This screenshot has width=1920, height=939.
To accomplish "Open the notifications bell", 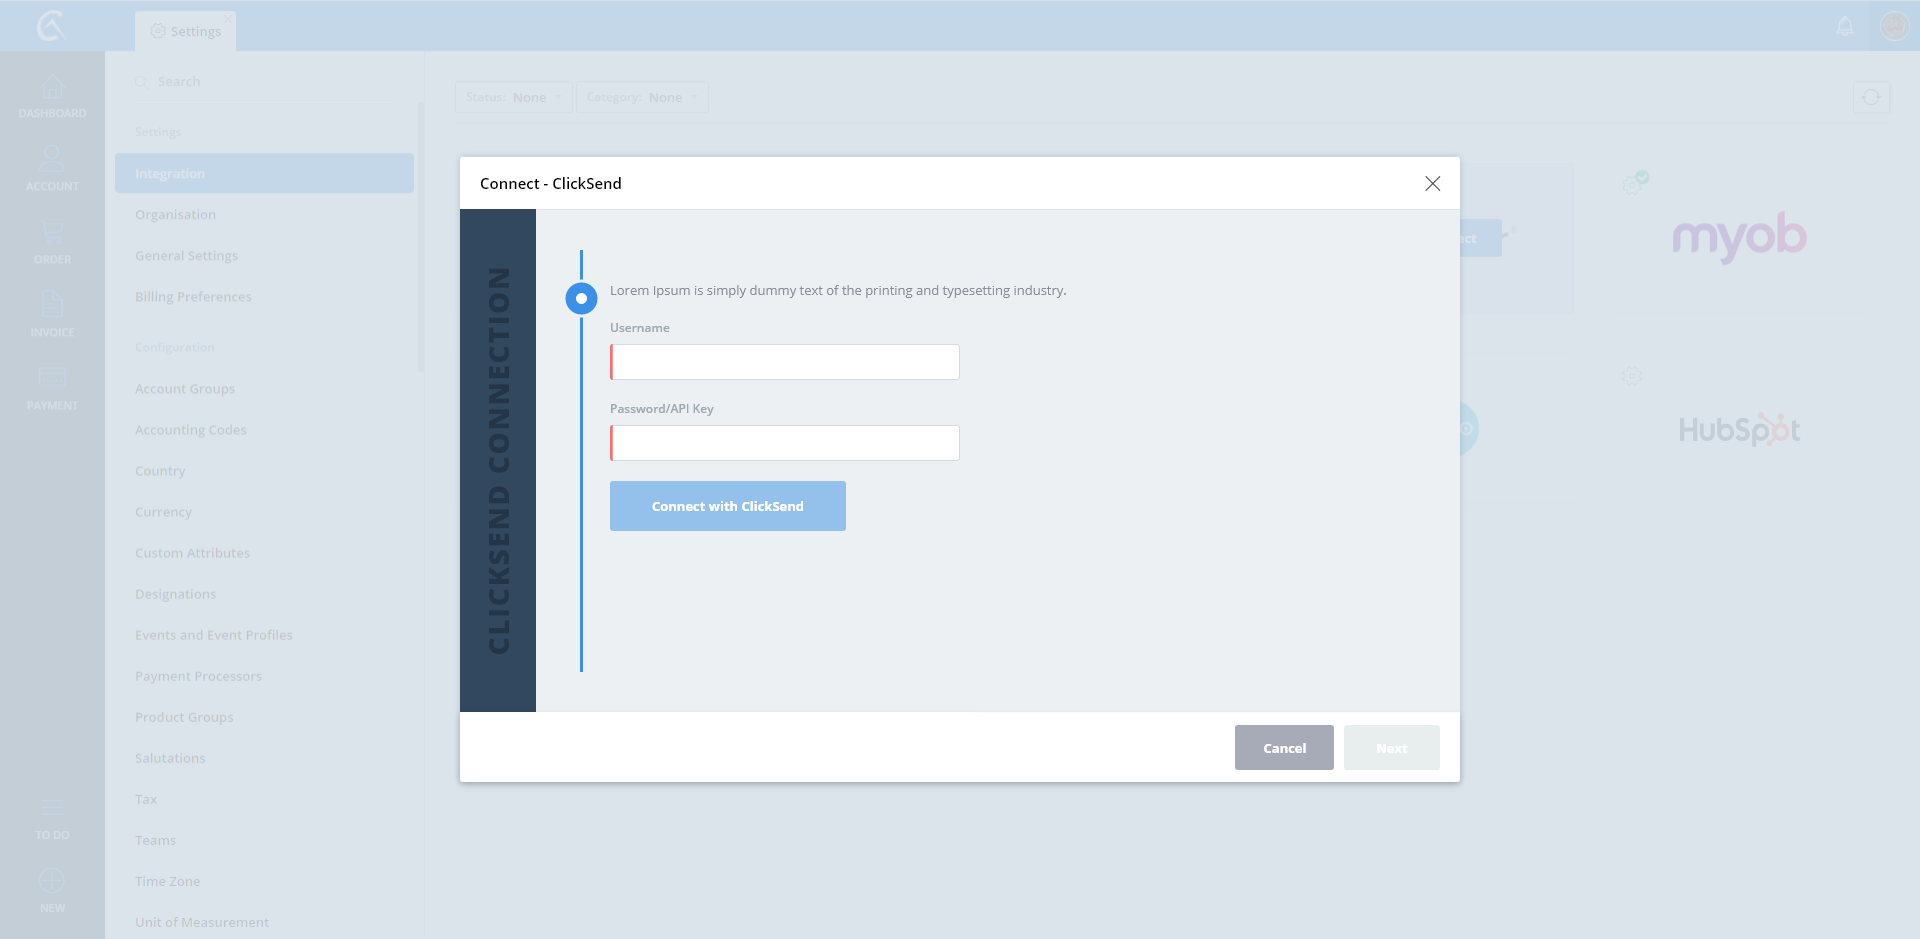I will coord(1845,26).
